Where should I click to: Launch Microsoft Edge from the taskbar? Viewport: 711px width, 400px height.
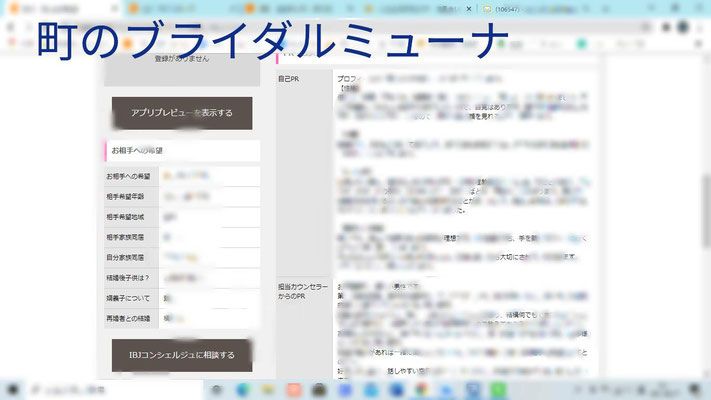pos(243,390)
